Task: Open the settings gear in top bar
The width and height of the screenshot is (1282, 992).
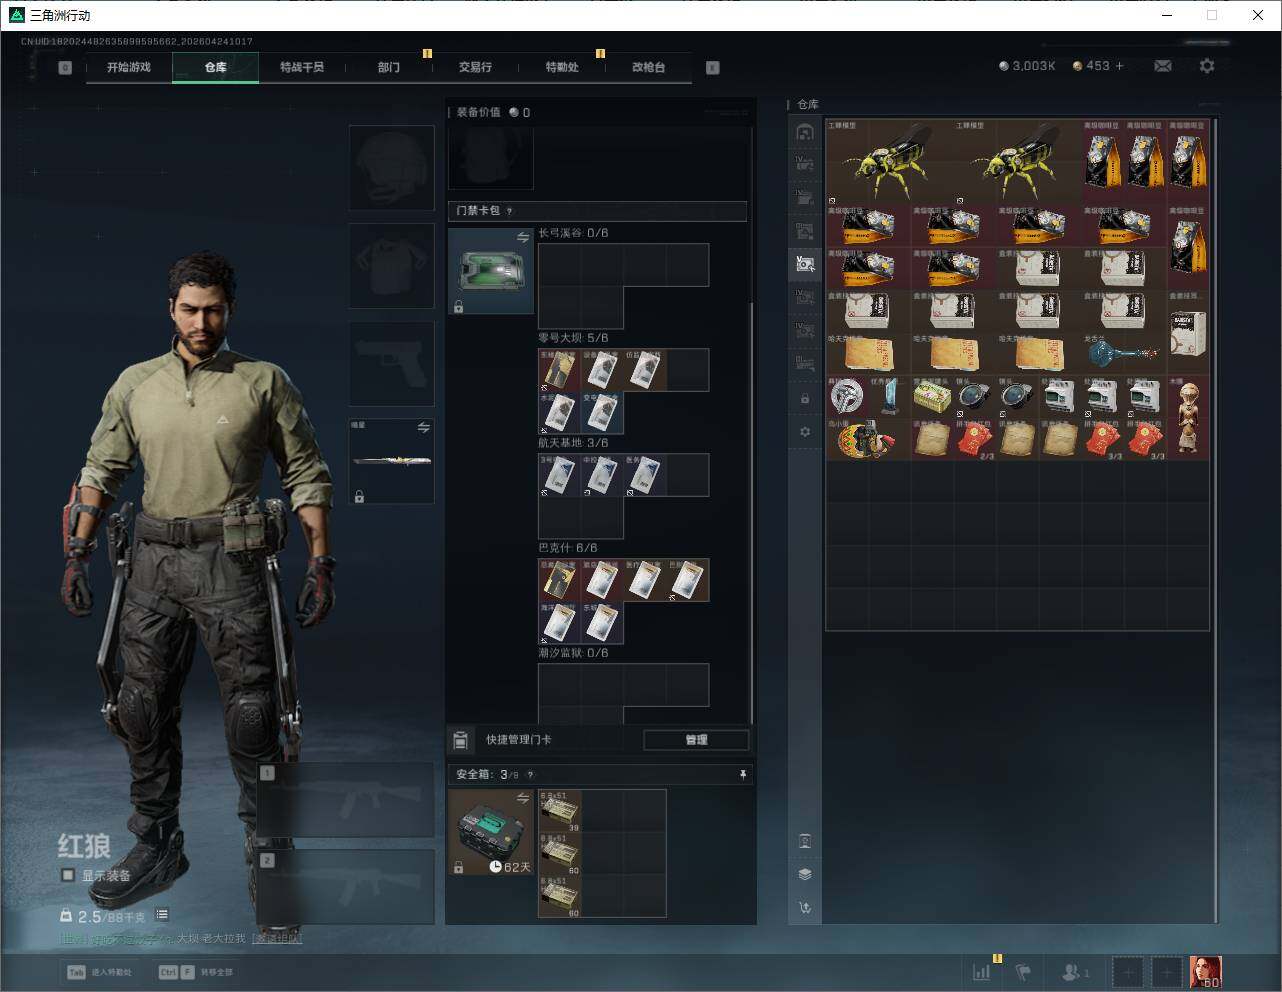Action: [x=1207, y=66]
